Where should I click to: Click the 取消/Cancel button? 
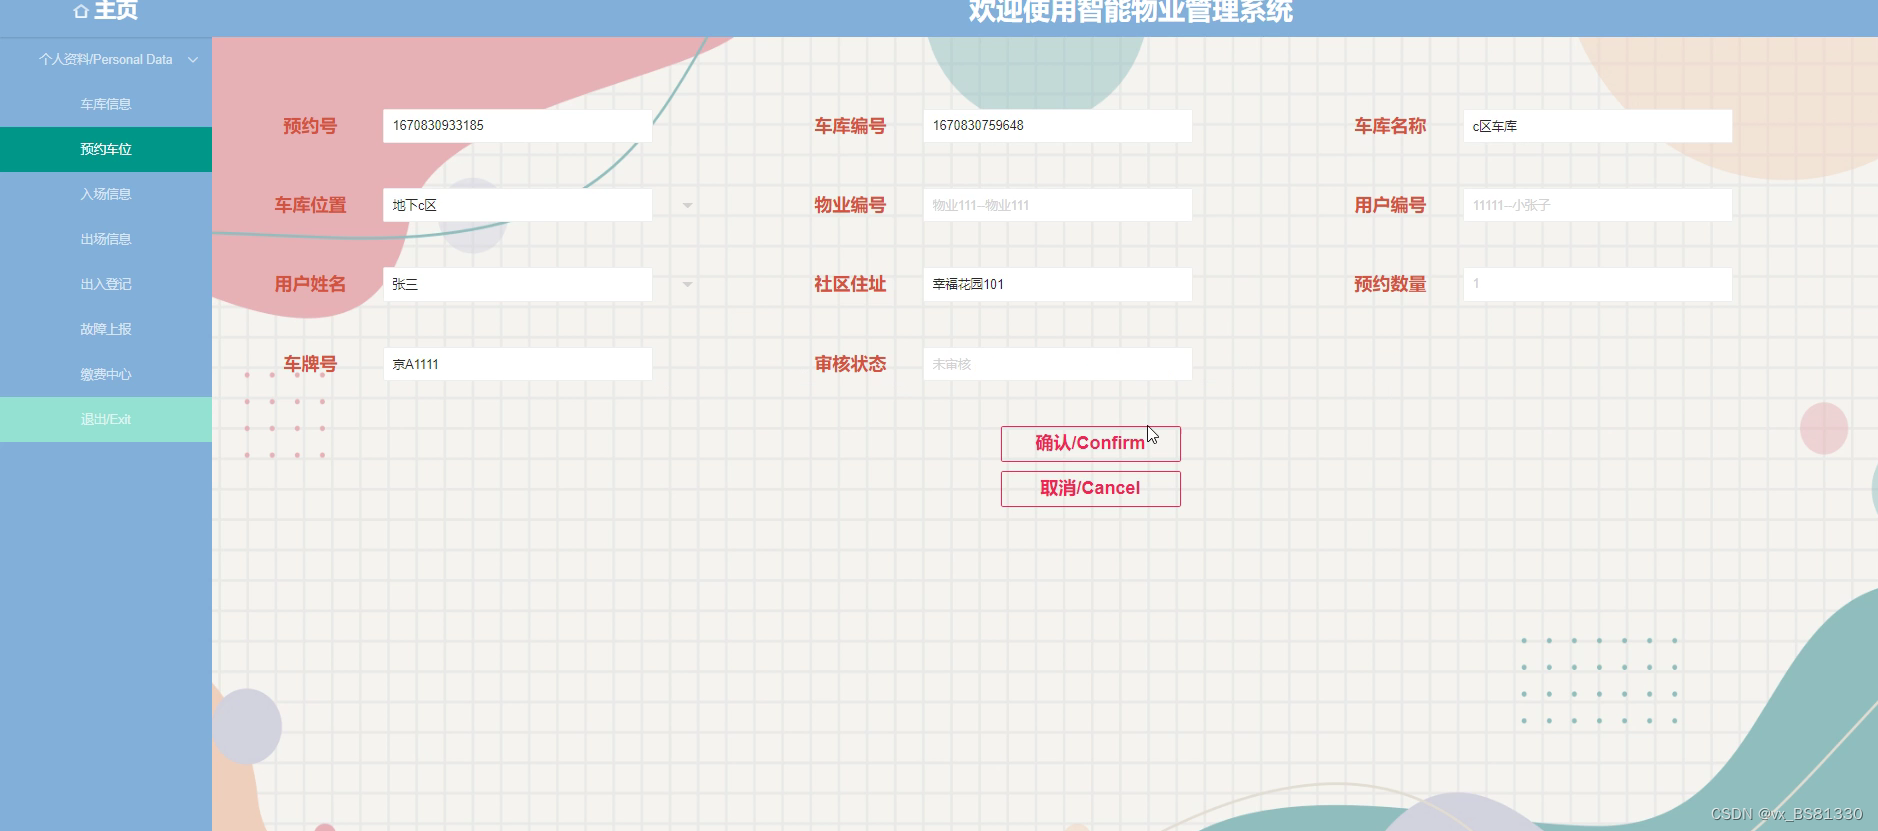coord(1090,489)
